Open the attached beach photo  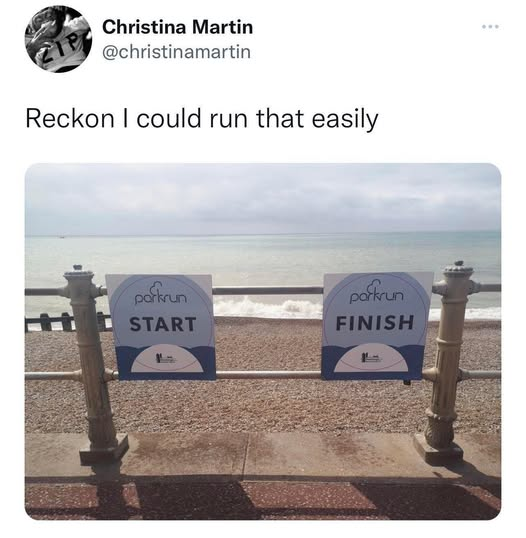pyautogui.click(x=263, y=341)
